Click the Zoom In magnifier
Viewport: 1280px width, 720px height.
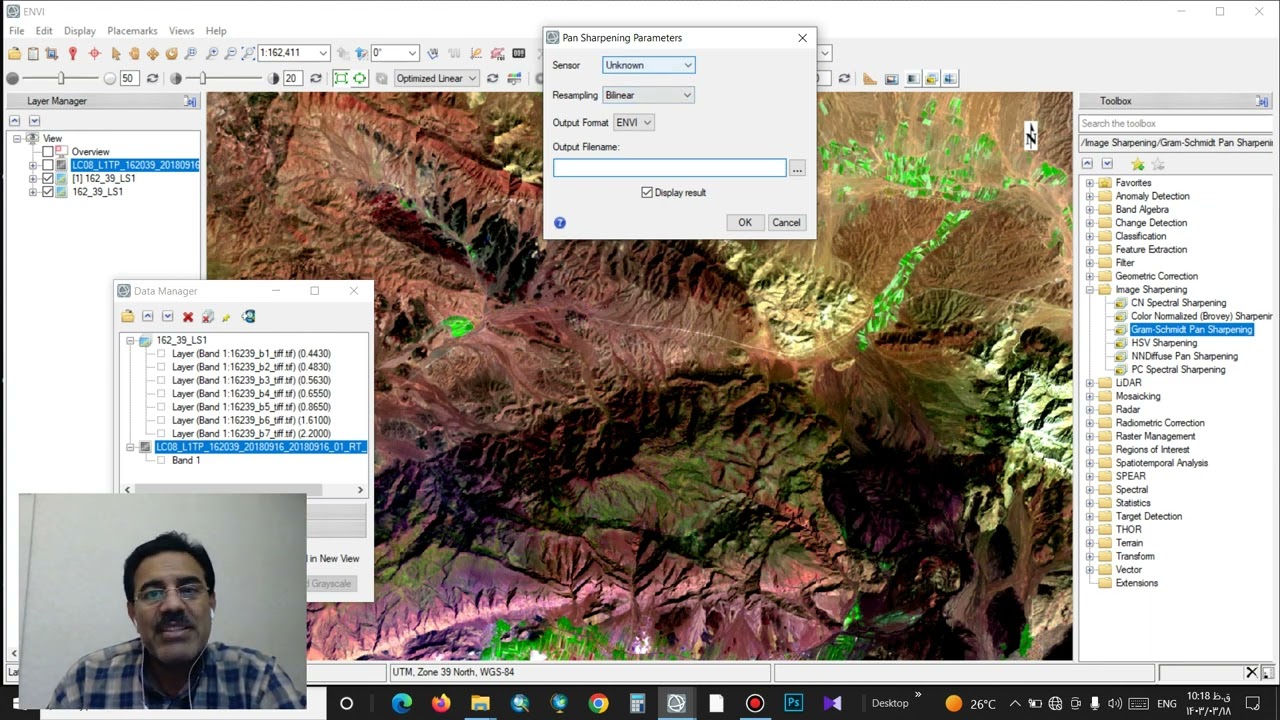click(211, 53)
